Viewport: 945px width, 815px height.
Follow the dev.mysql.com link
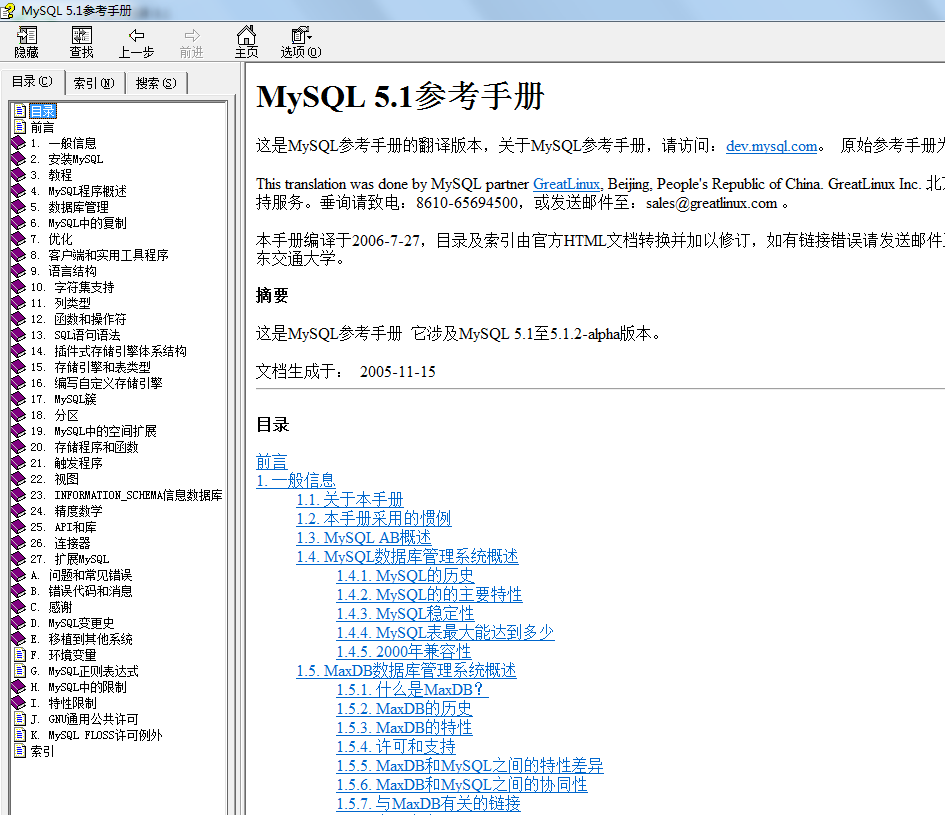(x=771, y=146)
